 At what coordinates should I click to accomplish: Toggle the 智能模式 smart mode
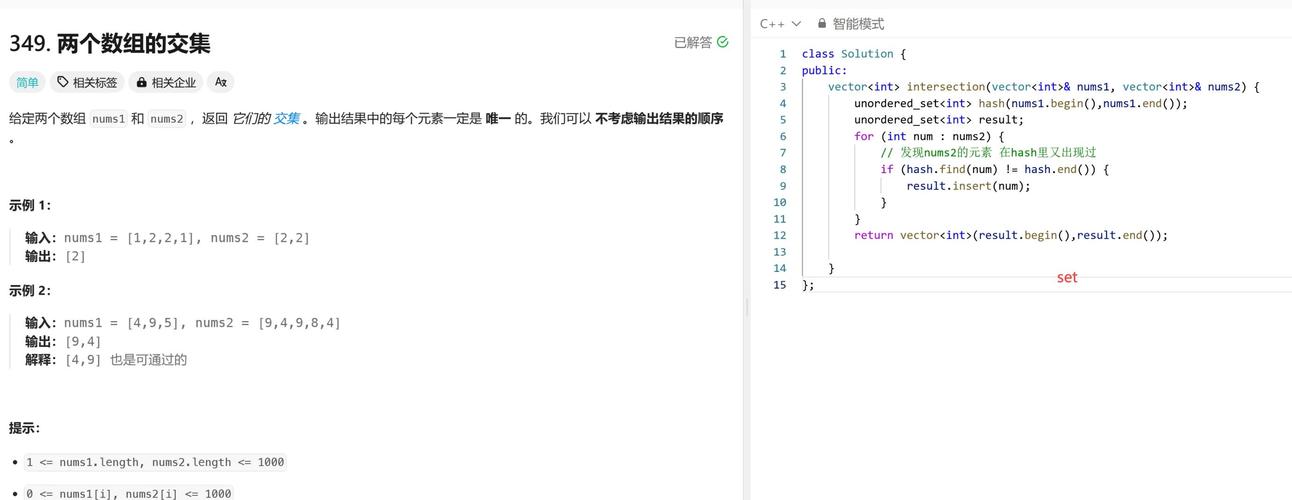click(x=850, y=23)
